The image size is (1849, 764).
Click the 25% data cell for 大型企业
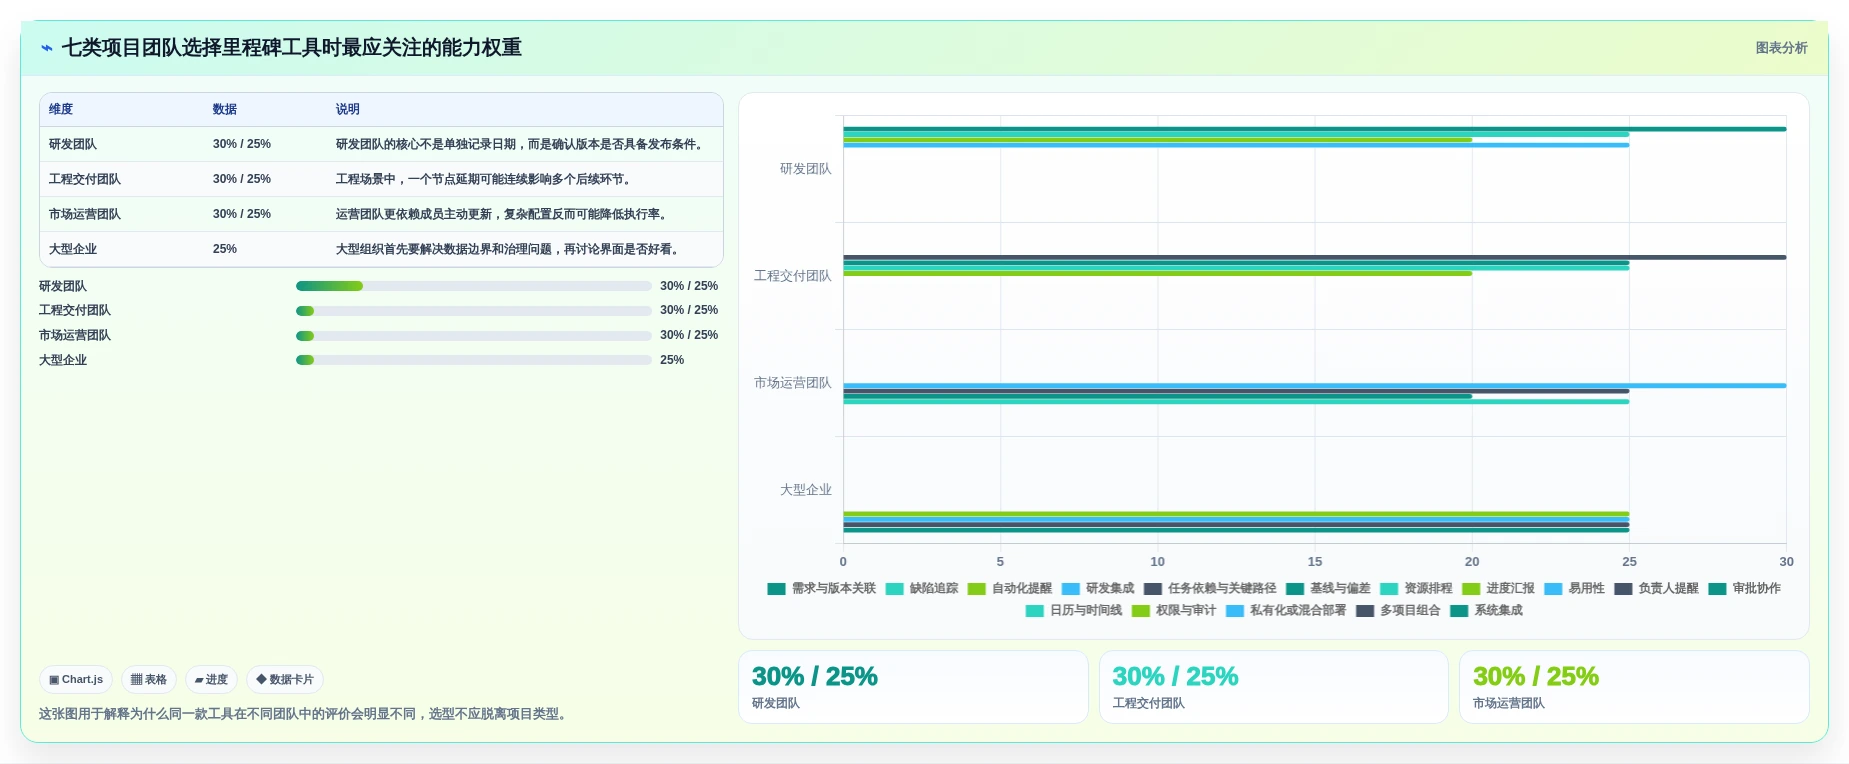pos(225,249)
